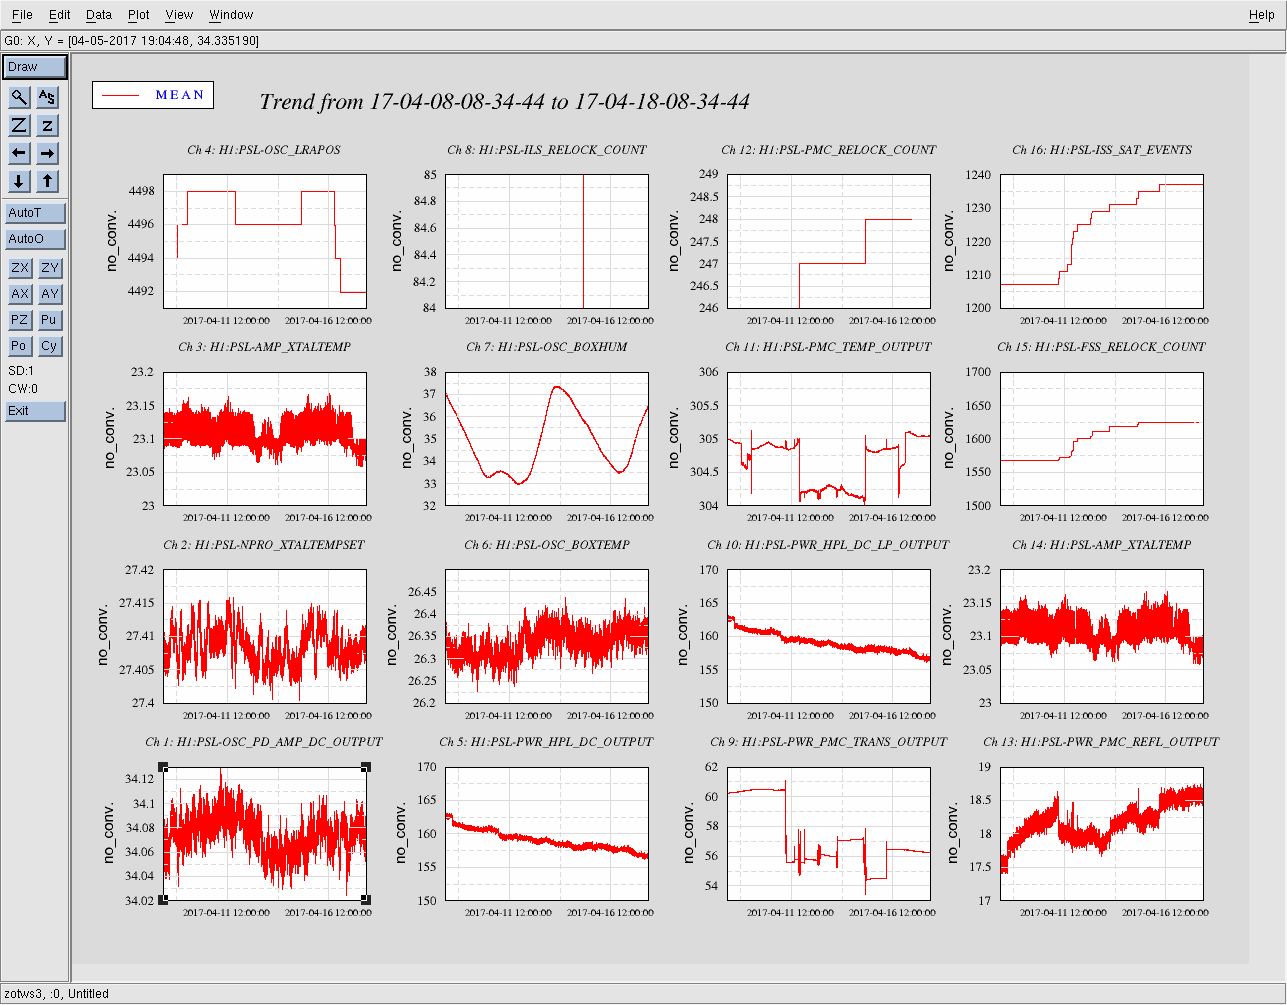This screenshot has height=1005, width=1287.
Task: Select the H1:PSL-OSC_BOXHUM graph
Action: (x=546, y=438)
